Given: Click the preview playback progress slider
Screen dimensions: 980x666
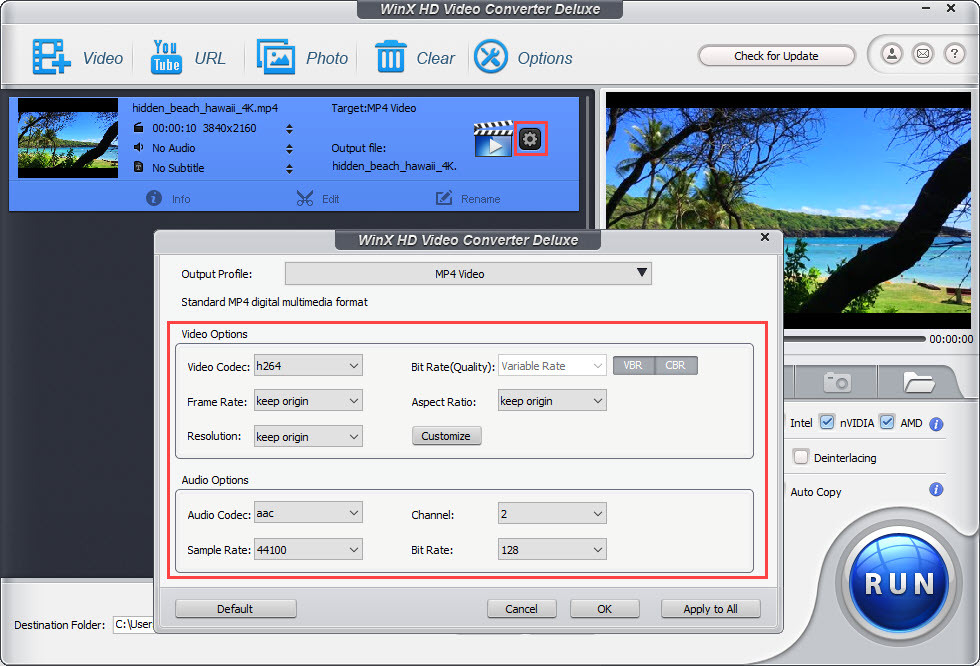Looking at the screenshot, I should point(854,339).
